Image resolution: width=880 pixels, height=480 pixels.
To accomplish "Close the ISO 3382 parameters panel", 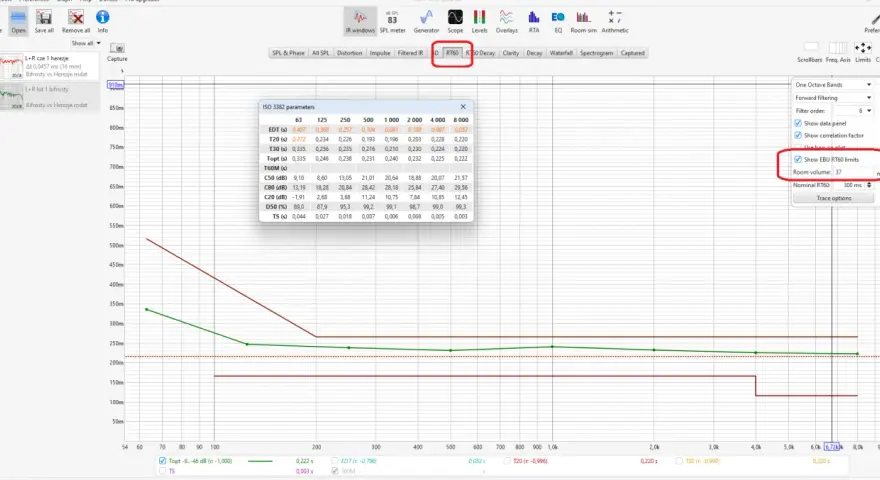I will tap(463, 107).
